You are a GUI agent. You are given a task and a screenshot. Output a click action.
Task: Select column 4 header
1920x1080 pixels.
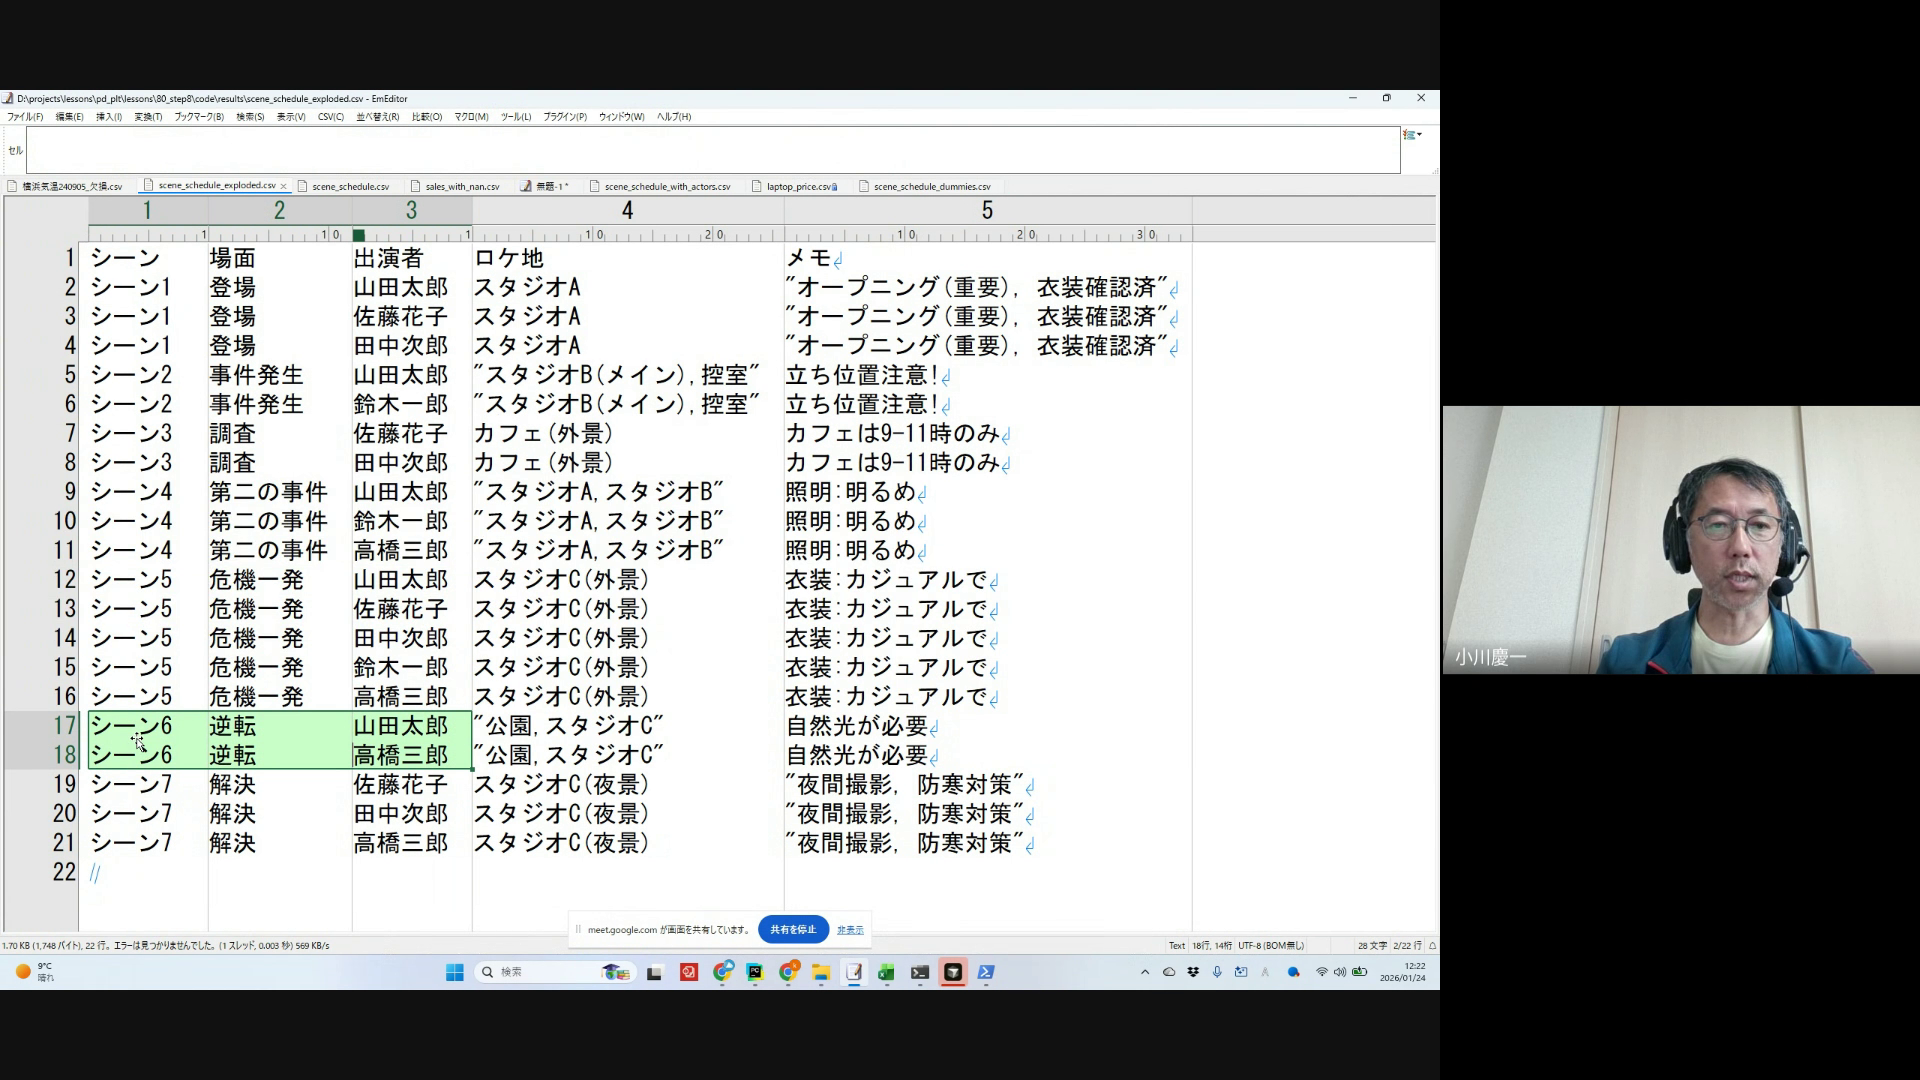coord(627,210)
